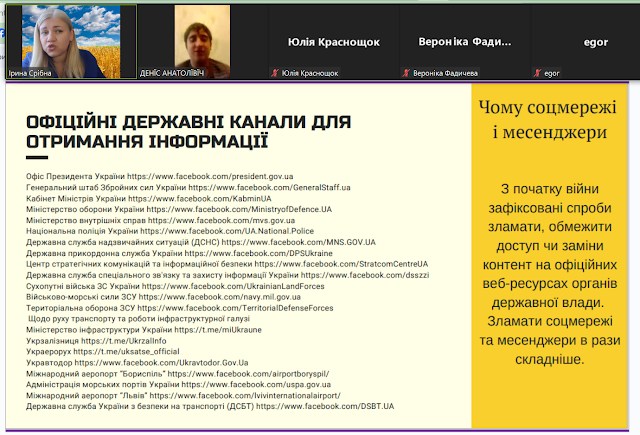
Task: Open StratcomCentreUA facebook link
Action: tap(341, 264)
